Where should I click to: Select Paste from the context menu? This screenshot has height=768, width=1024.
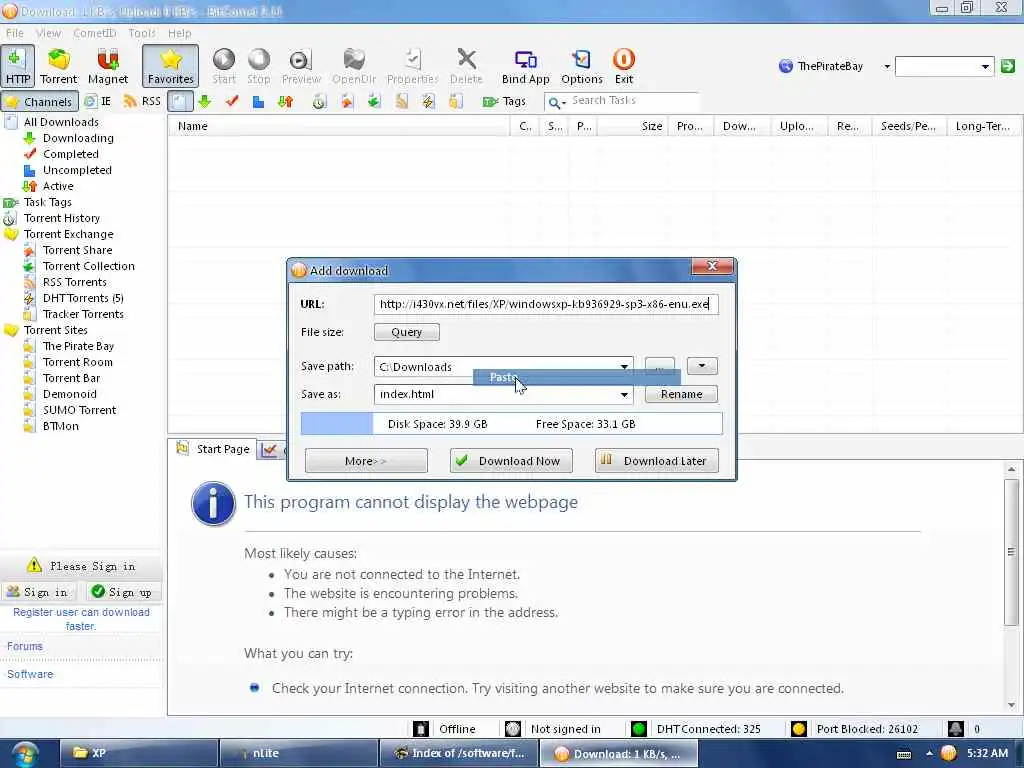(577, 377)
